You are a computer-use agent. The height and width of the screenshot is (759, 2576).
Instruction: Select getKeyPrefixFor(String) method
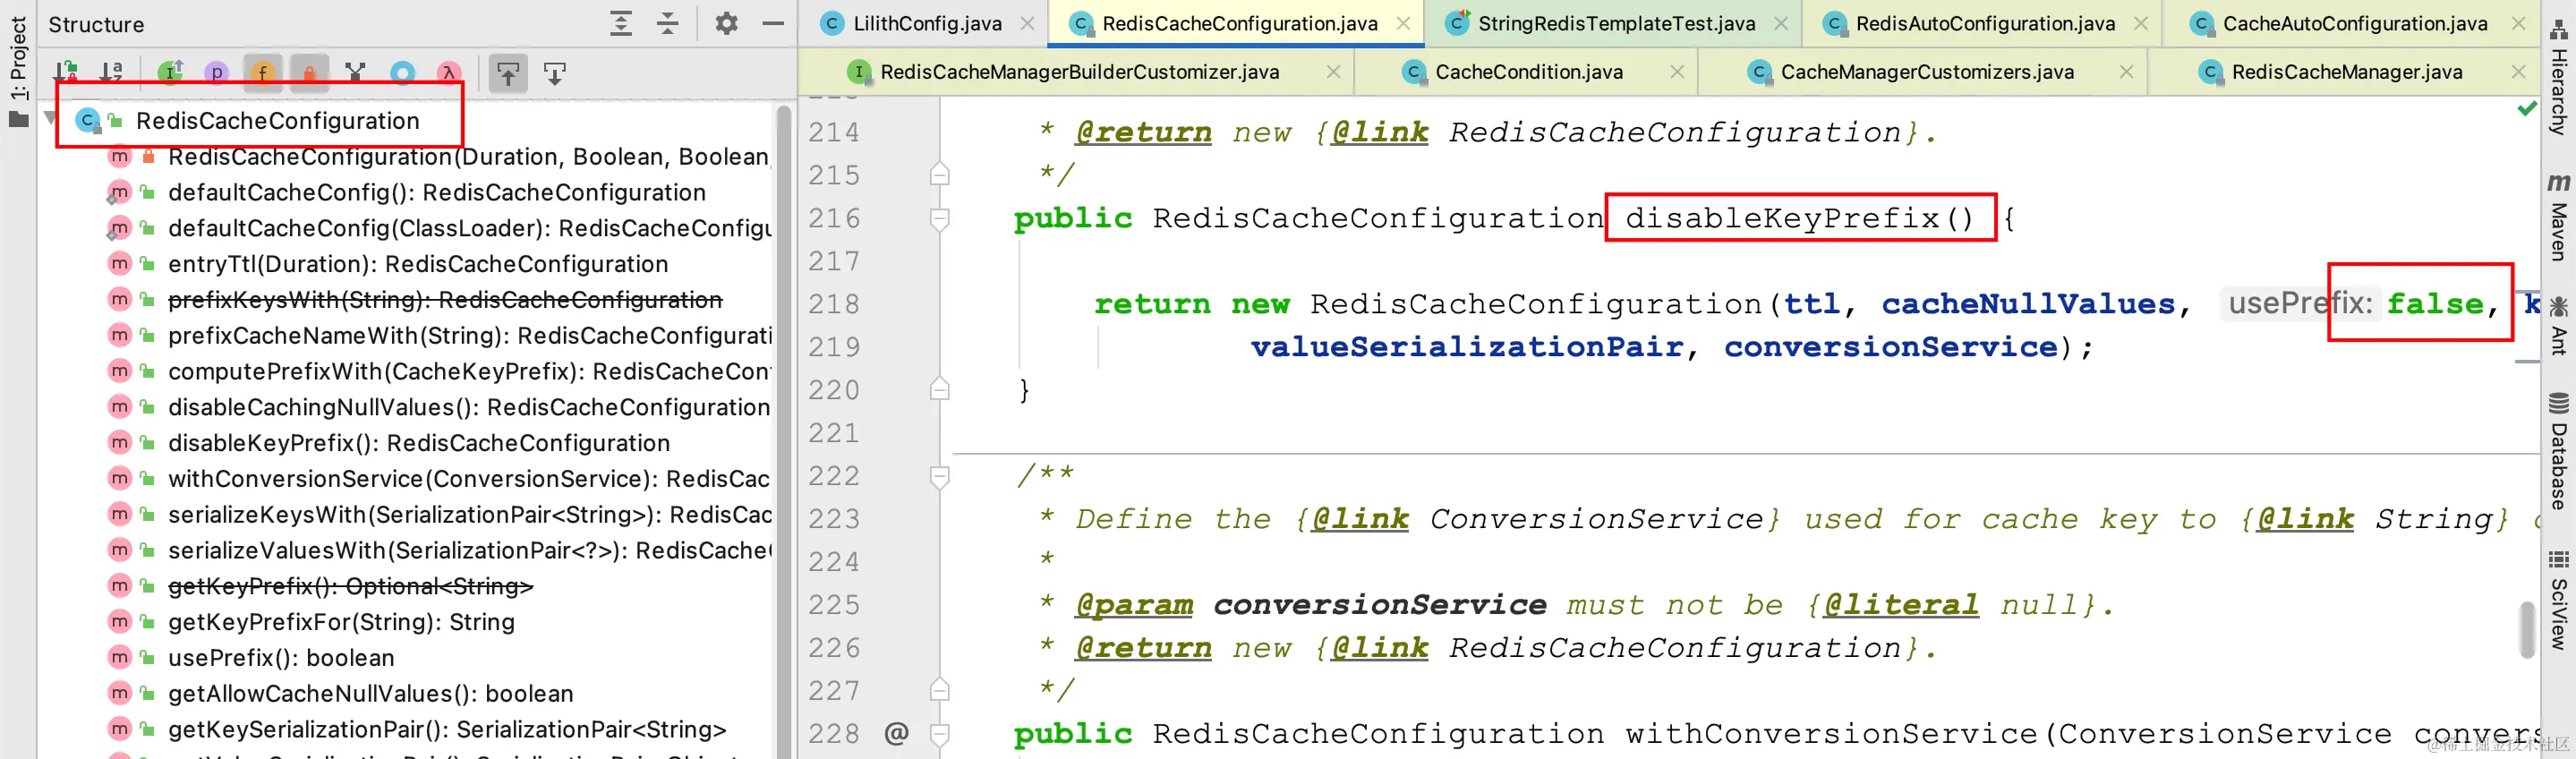click(341, 622)
